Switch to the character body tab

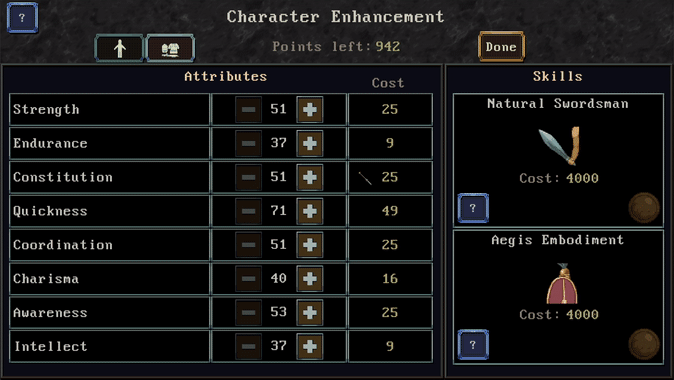pos(119,48)
